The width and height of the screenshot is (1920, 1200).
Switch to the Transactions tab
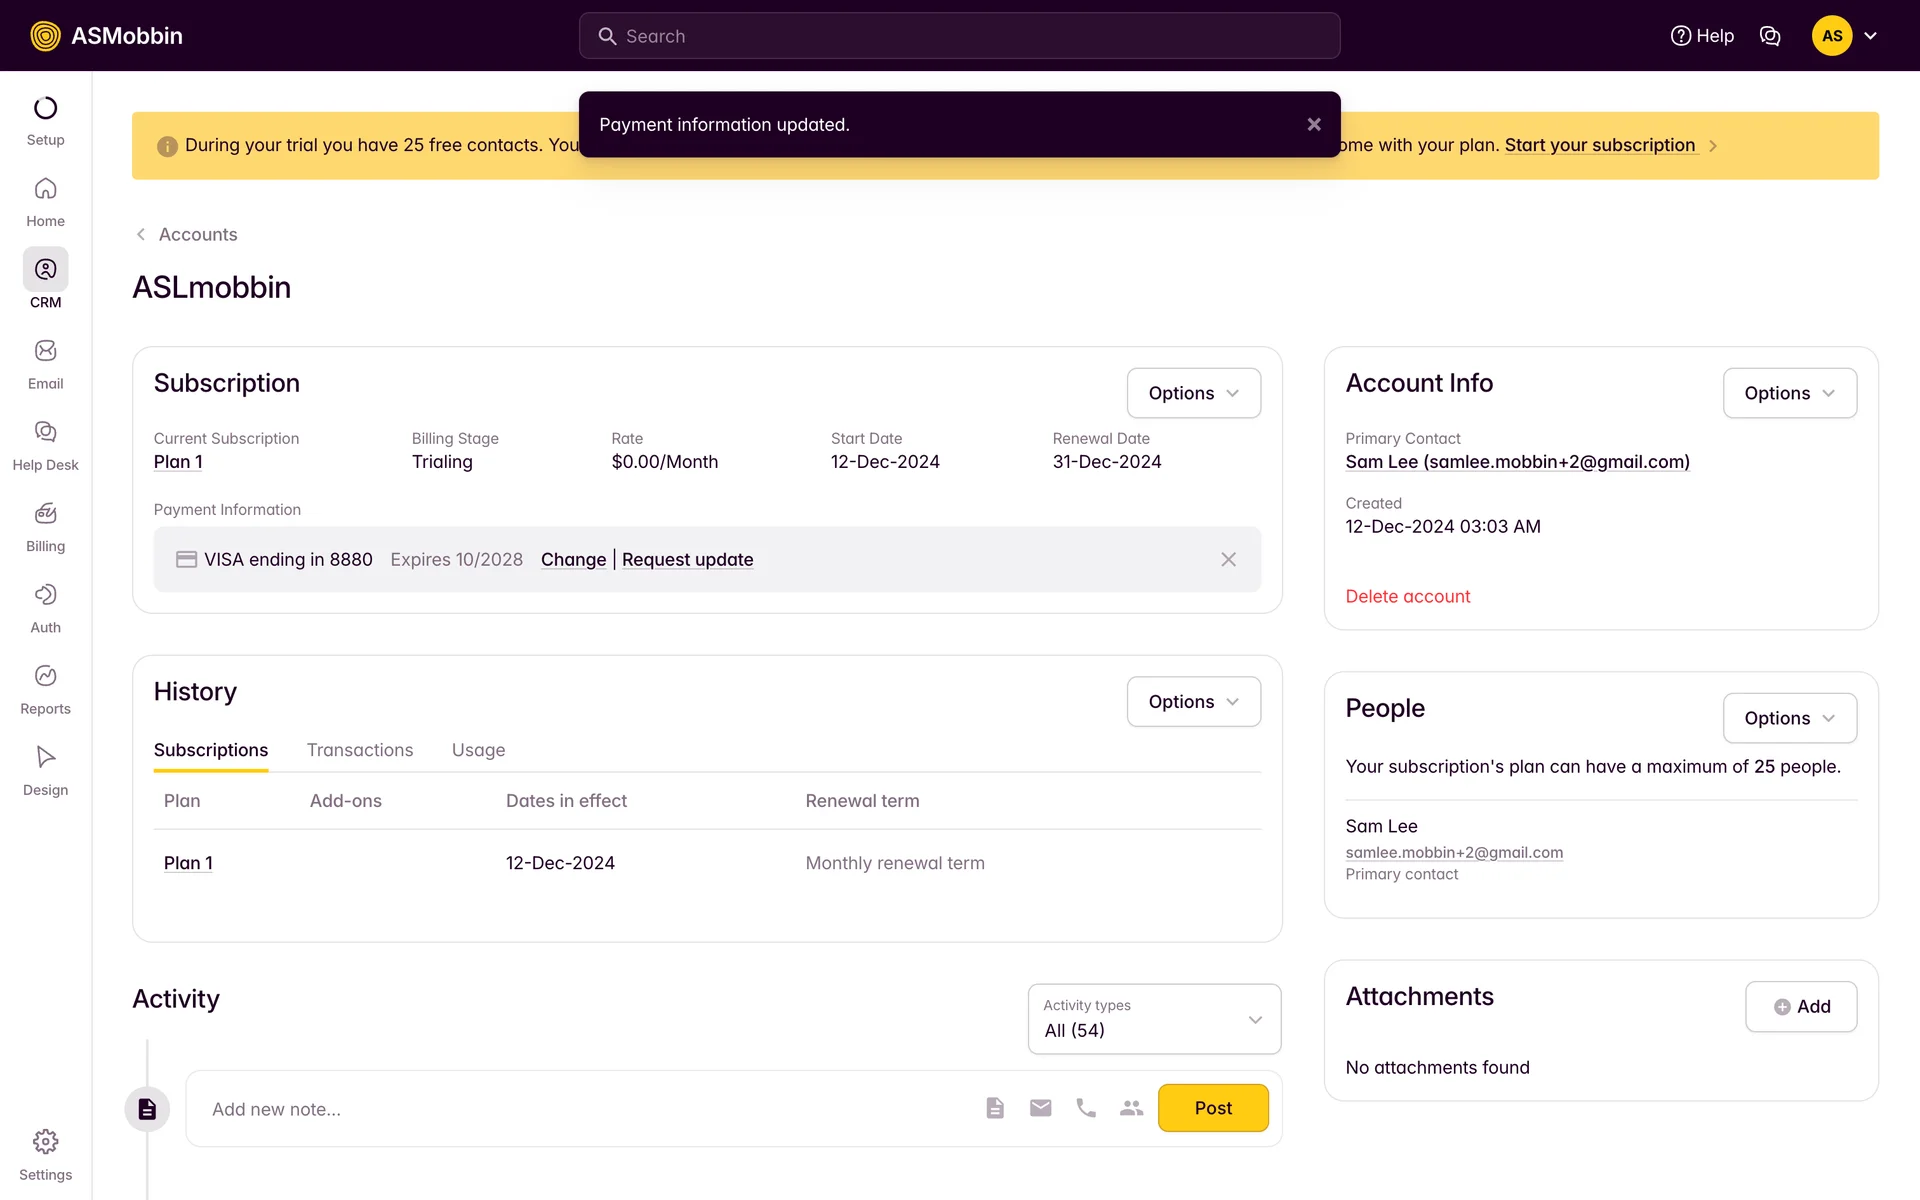point(360,750)
